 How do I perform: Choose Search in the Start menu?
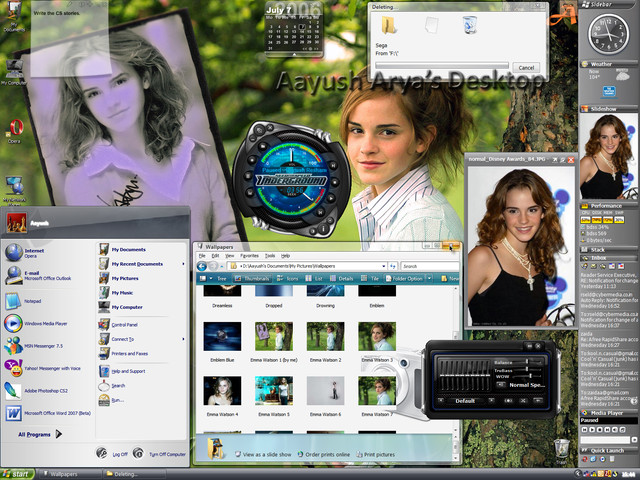pos(112,385)
